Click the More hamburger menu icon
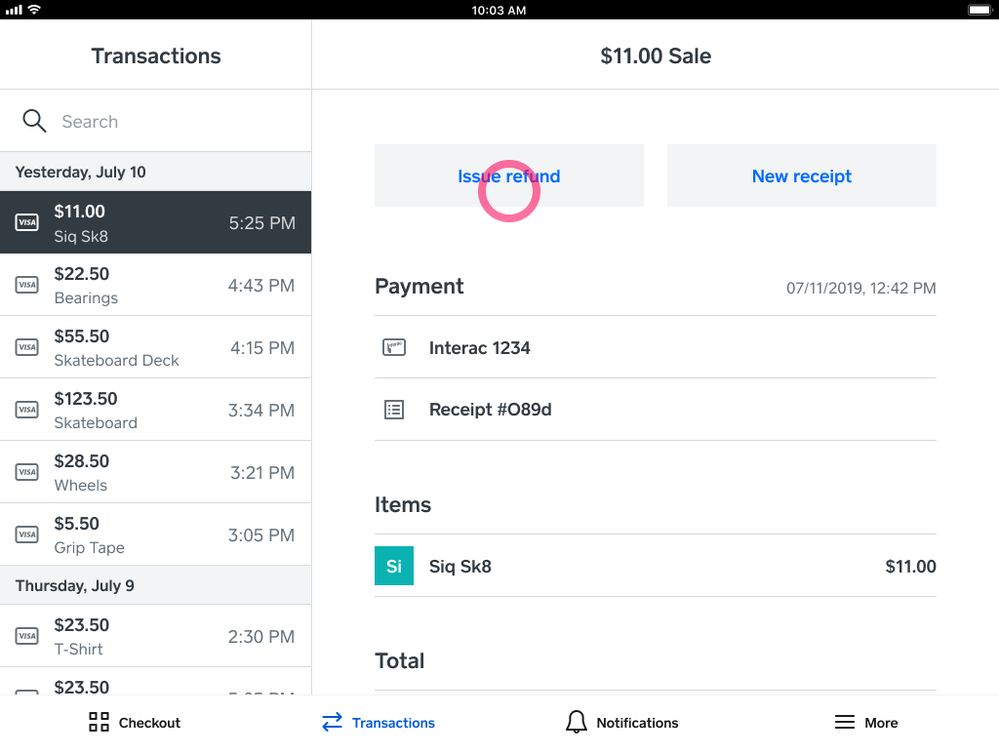 click(x=845, y=722)
